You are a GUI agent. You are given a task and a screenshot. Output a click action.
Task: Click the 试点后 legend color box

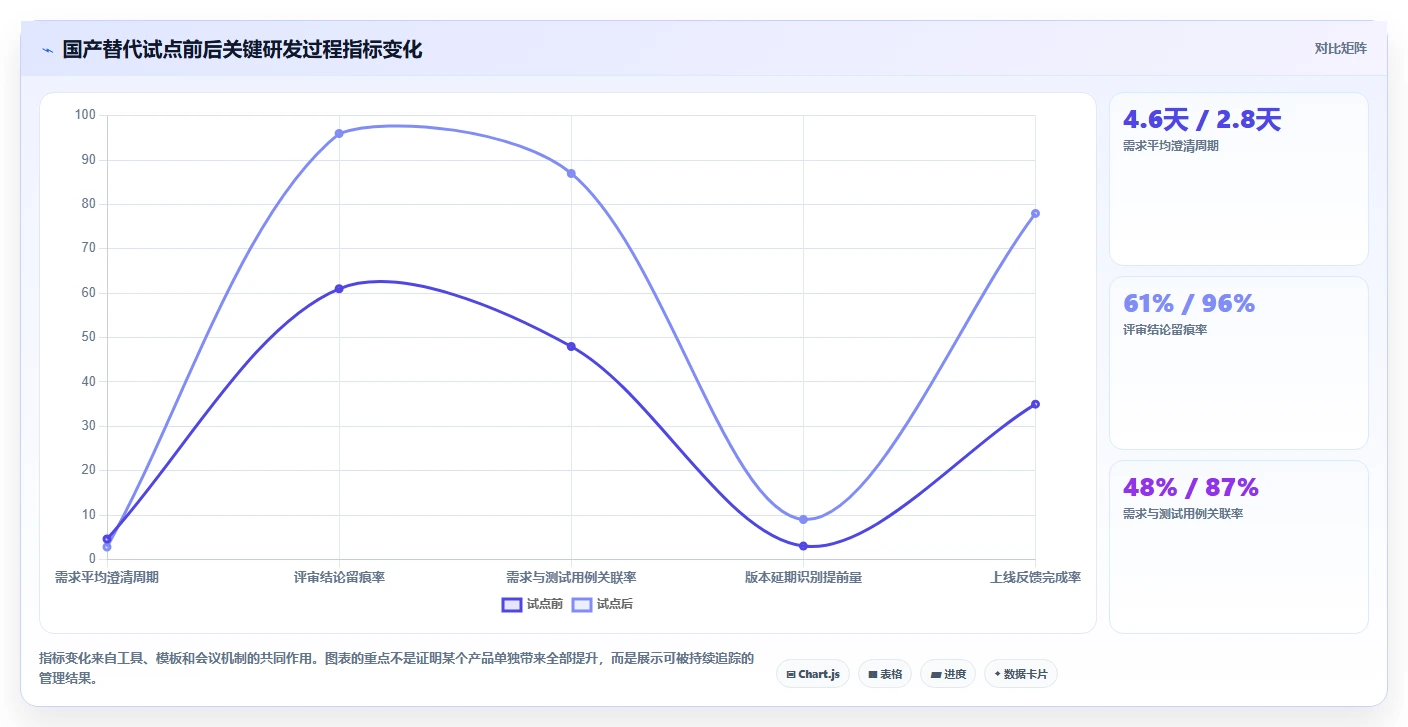[x=581, y=604]
